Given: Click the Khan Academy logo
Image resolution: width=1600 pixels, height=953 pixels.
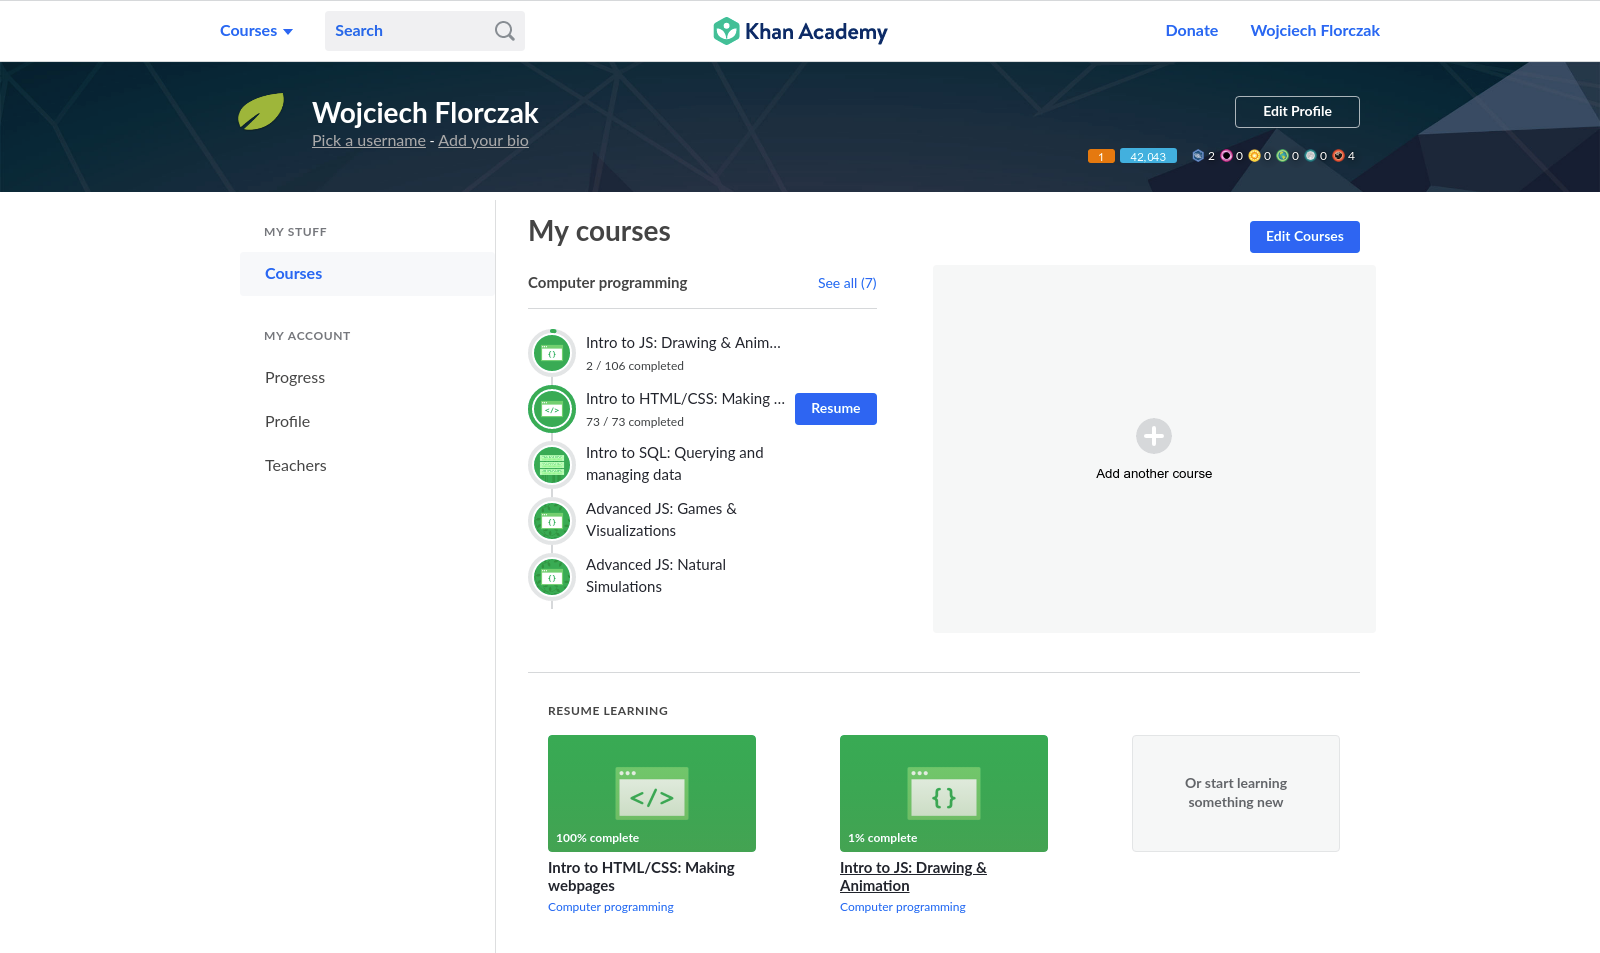Looking at the screenshot, I should pos(800,31).
